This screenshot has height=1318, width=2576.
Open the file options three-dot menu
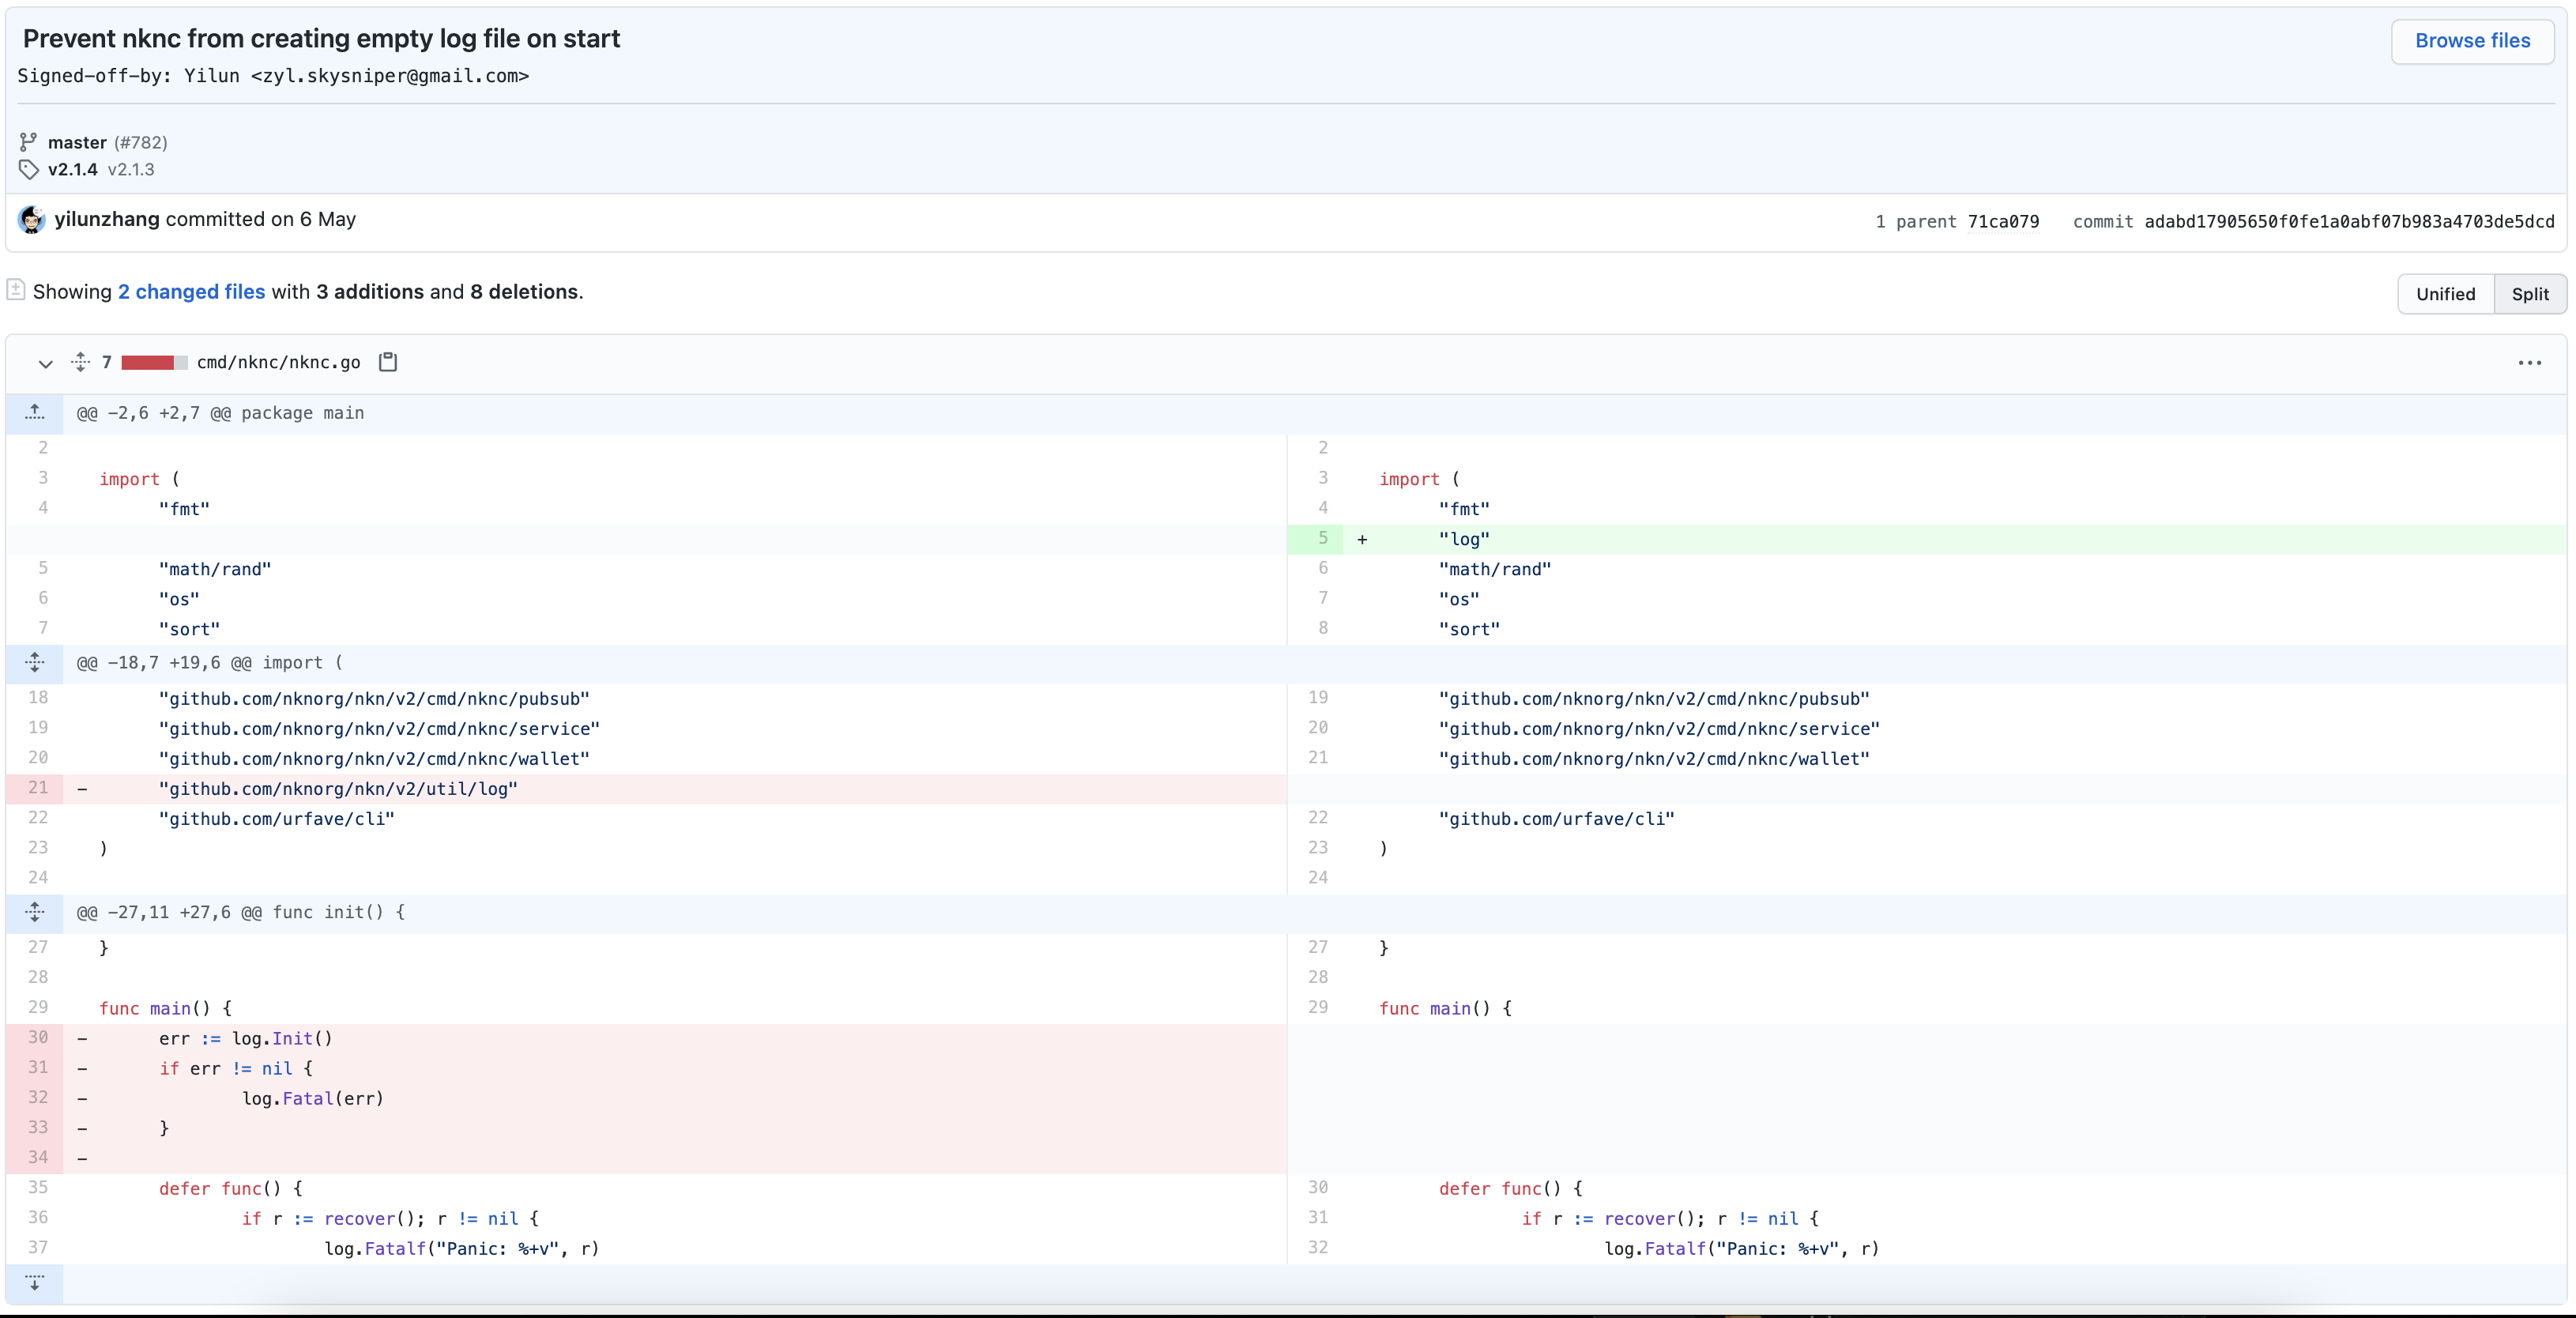(x=2529, y=363)
